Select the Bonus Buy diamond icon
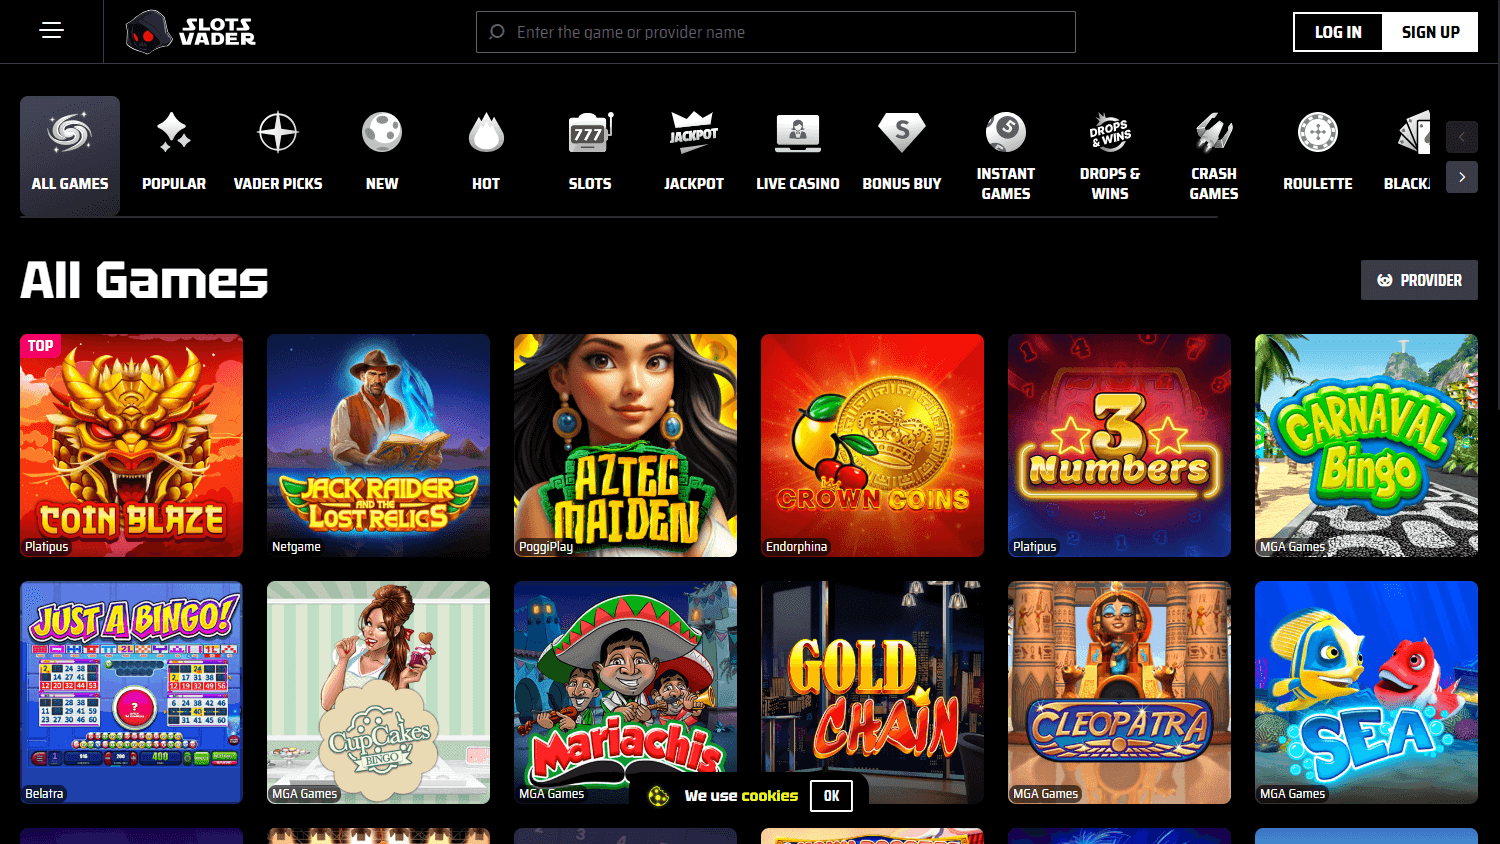The width and height of the screenshot is (1500, 844). point(902,131)
